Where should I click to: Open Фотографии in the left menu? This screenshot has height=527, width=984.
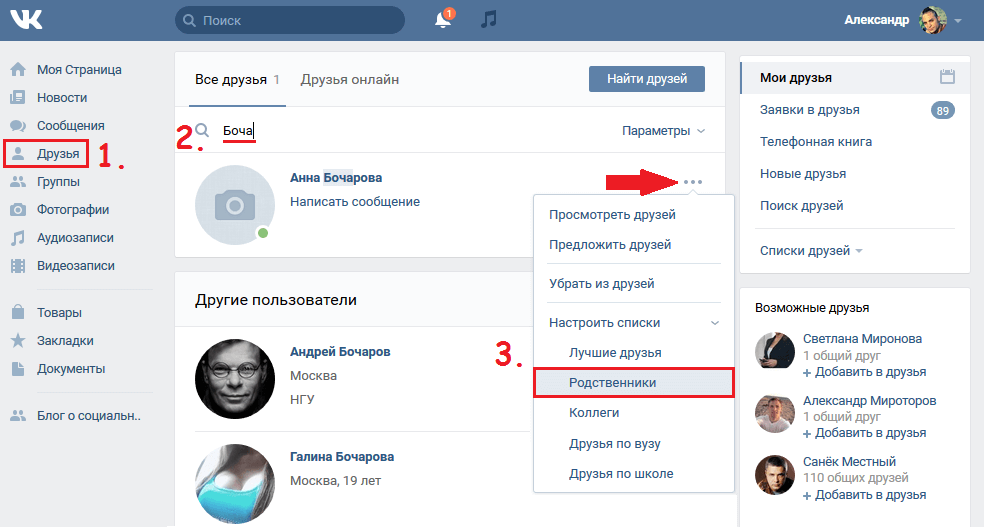(x=72, y=210)
